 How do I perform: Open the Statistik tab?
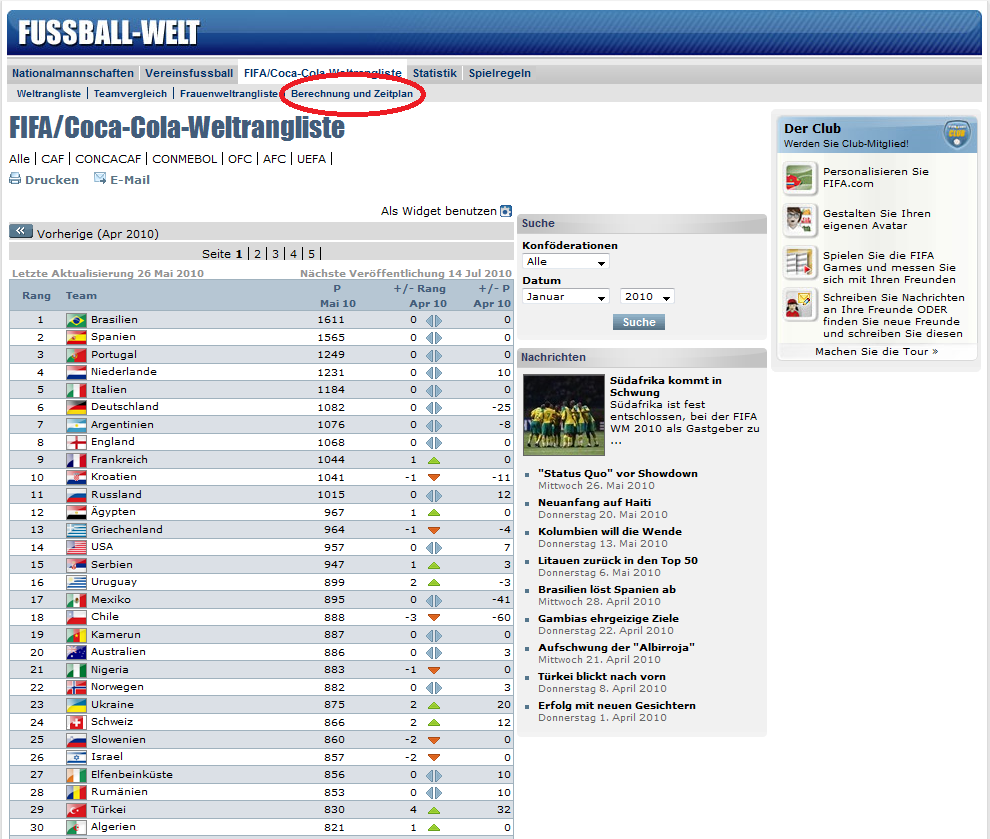pyautogui.click(x=434, y=73)
